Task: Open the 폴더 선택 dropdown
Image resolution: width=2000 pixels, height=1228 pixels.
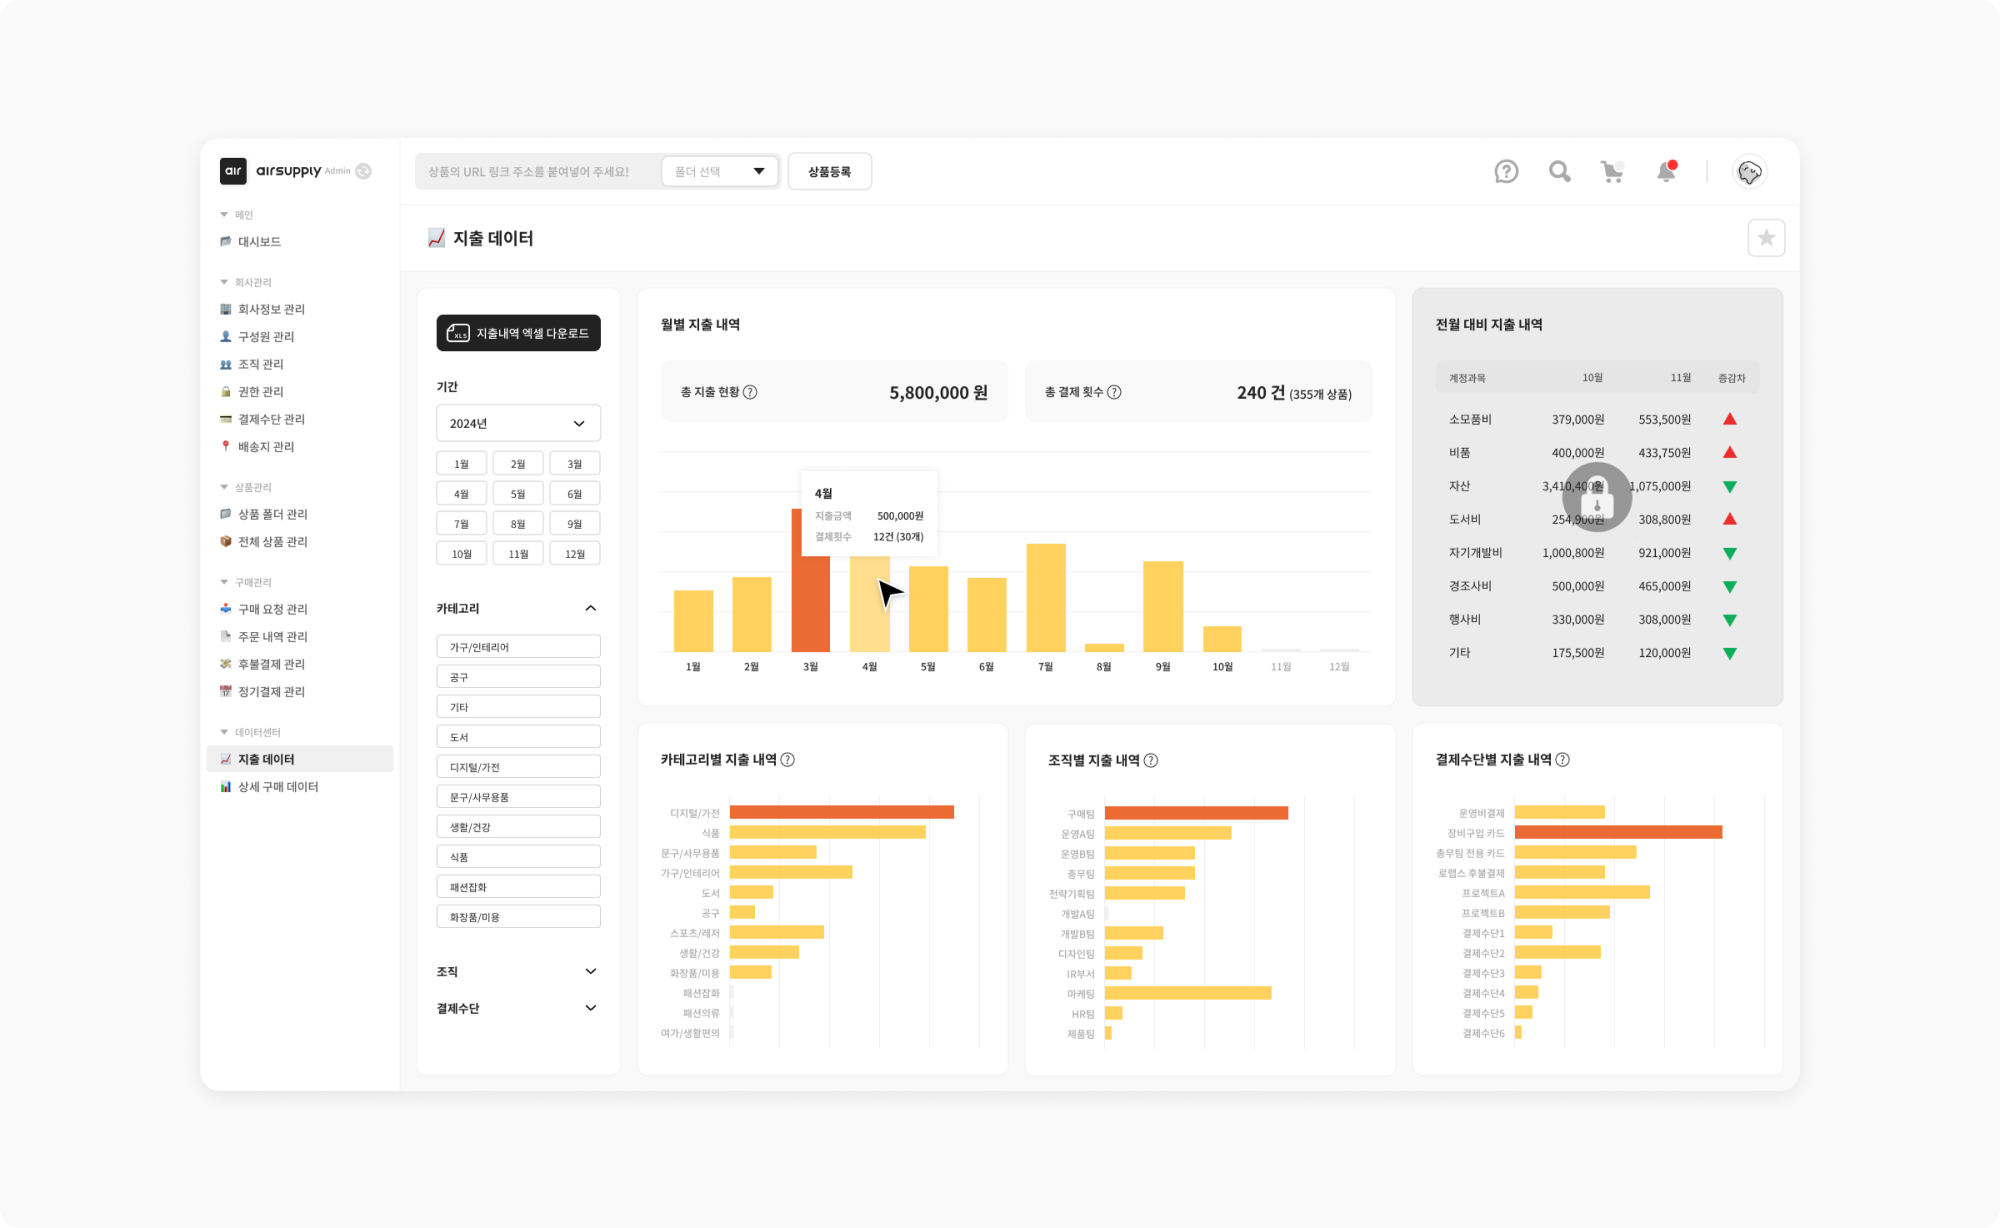Action: [x=719, y=171]
